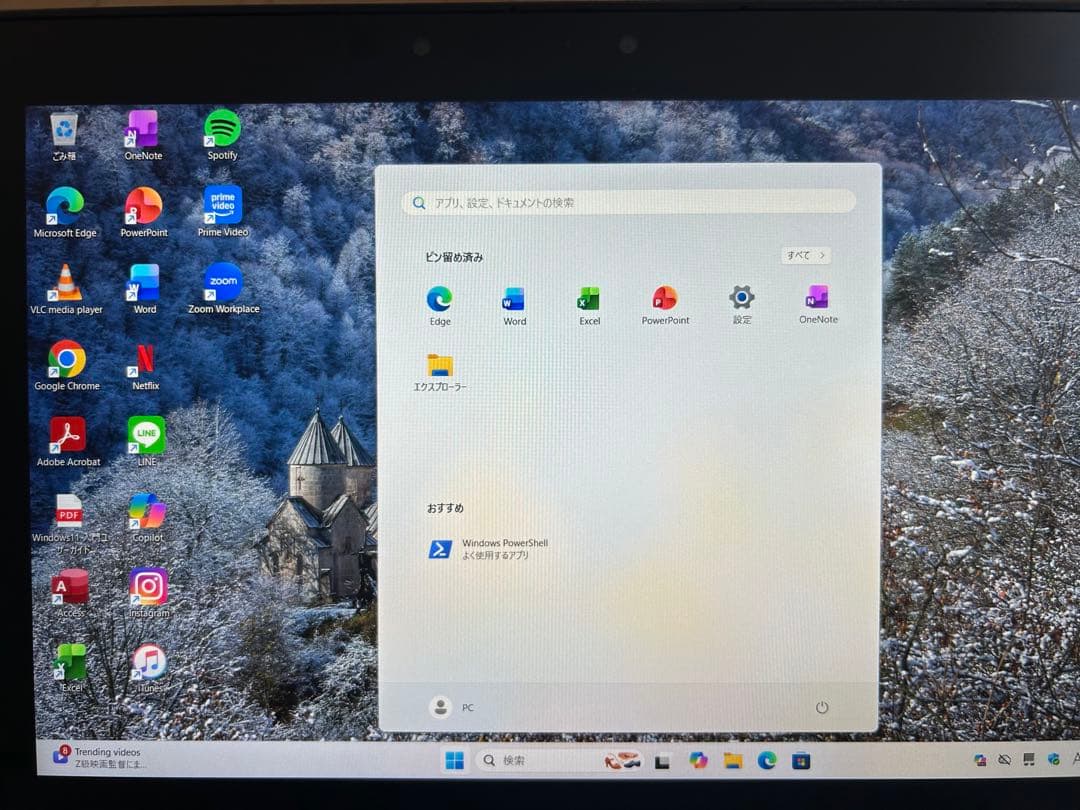Click the power button in the Start menu
The image size is (1080, 810).
823,707
